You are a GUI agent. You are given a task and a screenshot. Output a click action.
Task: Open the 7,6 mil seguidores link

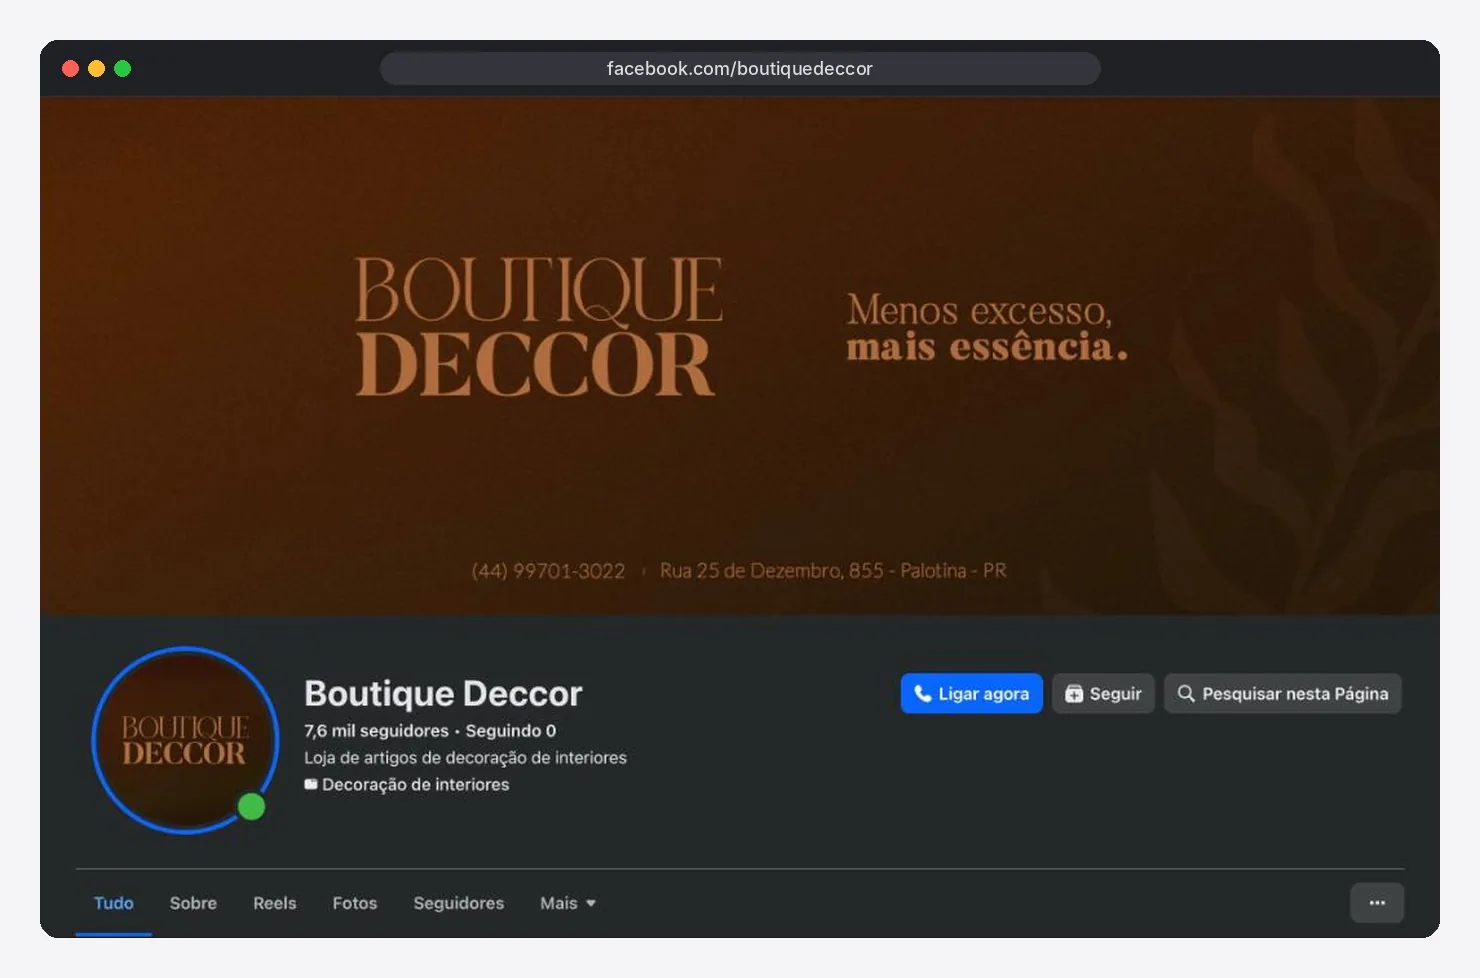point(377,731)
